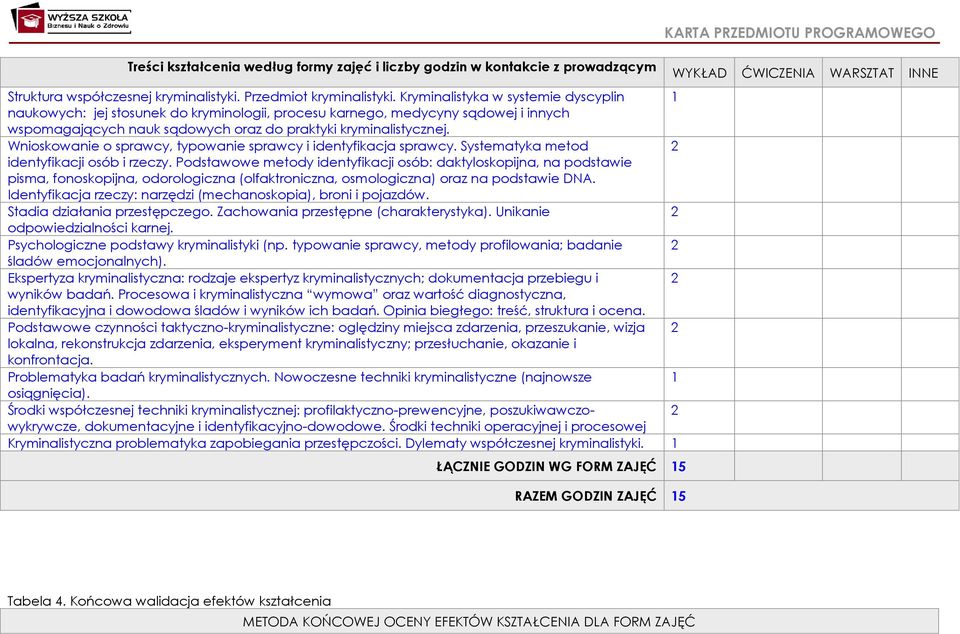Click WYKŁAD value 2 in Środki współczesnej row
The image size is (960, 634).
coord(675,410)
